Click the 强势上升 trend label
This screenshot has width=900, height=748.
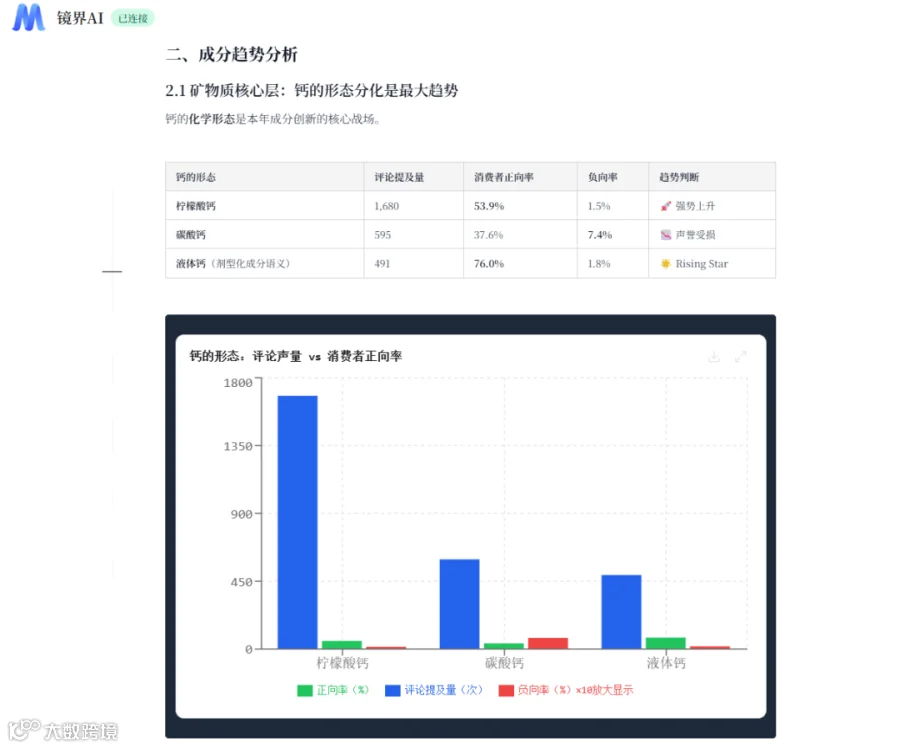[695, 206]
